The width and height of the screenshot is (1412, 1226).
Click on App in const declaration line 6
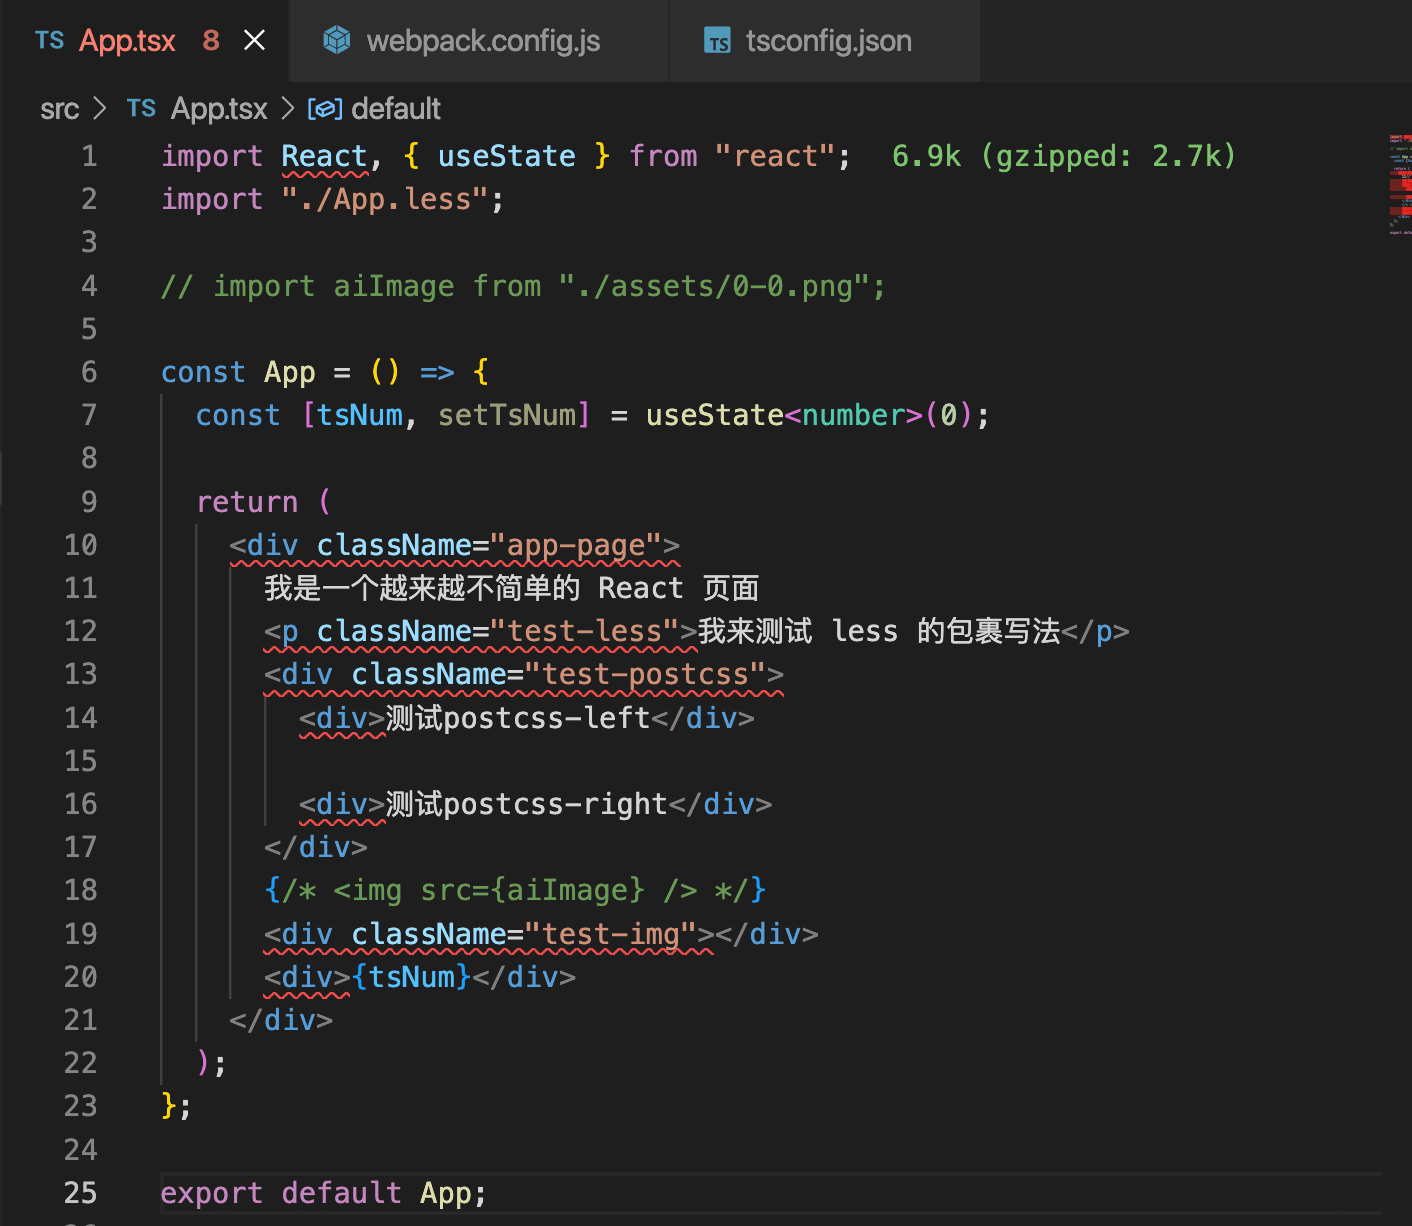pyautogui.click(x=290, y=372)
